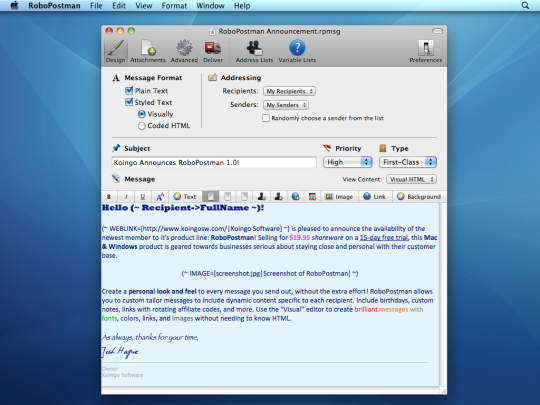Click the '$19.95' pink price text
540x405 pixels.
coord(300,237)
